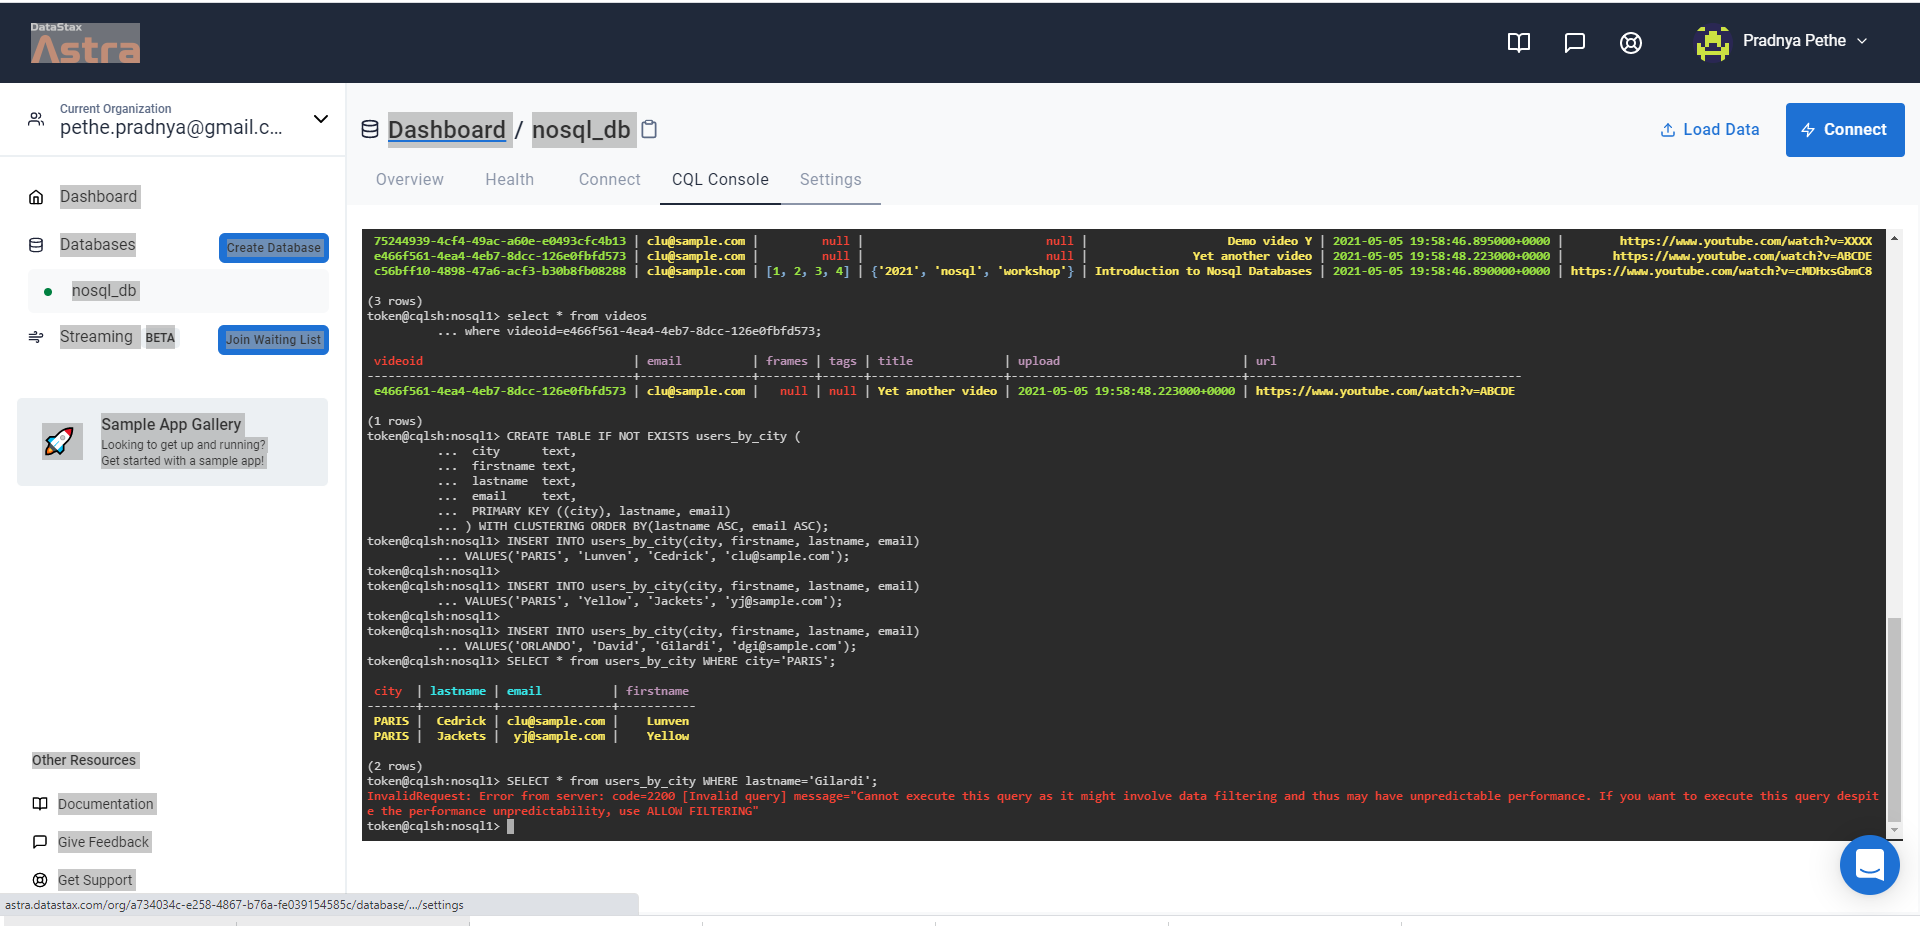Image resolution: width=1920 pixels, height=926 pixels.
Task: Click the copy icon next to nosql_db
Action: click(649, 129)
